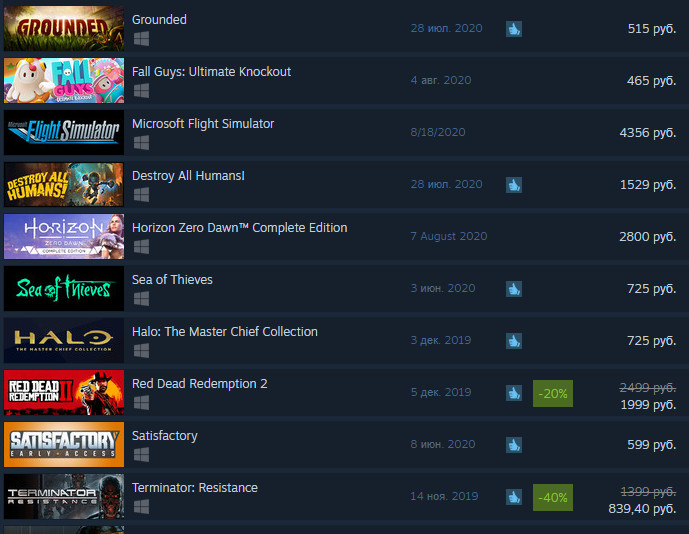Image resolution: width=689 pixels, height=534 pixels.
Task: Click the -40% discount badge on Terminator
Action: point(553,498)
